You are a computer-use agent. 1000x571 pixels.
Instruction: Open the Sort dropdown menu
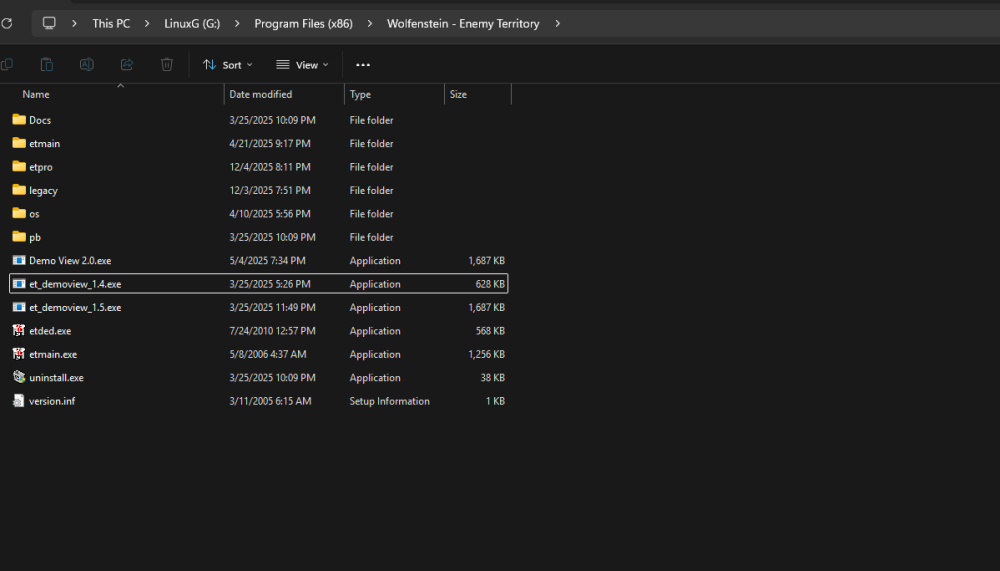[x=228, y=65]
